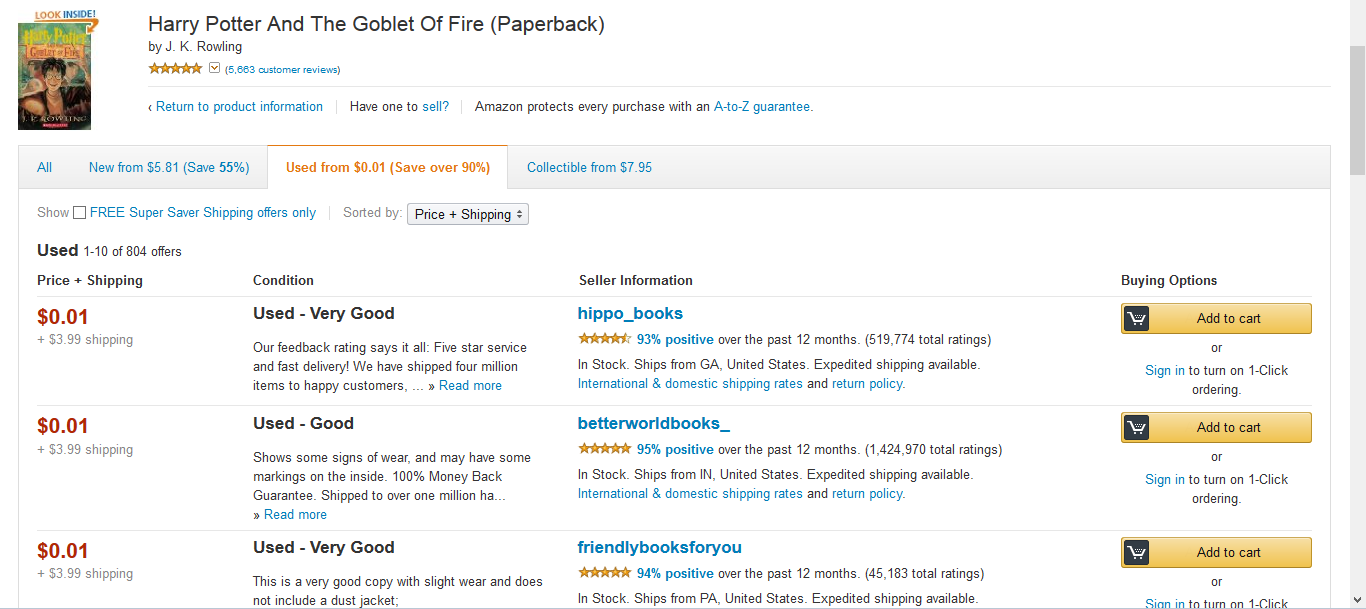1366x609 pixels.
Task: Click friendlybooksforyou star rating icon
Action: pyautogui.click(x=604, y=573)
